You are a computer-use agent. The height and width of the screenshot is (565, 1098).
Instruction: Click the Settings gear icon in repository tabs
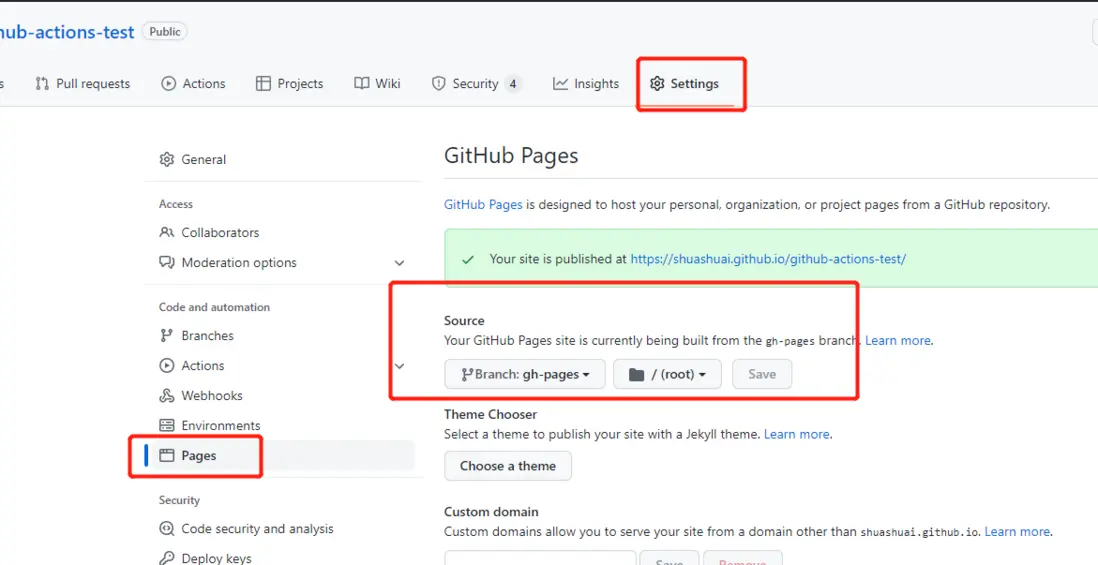point(657,84)
